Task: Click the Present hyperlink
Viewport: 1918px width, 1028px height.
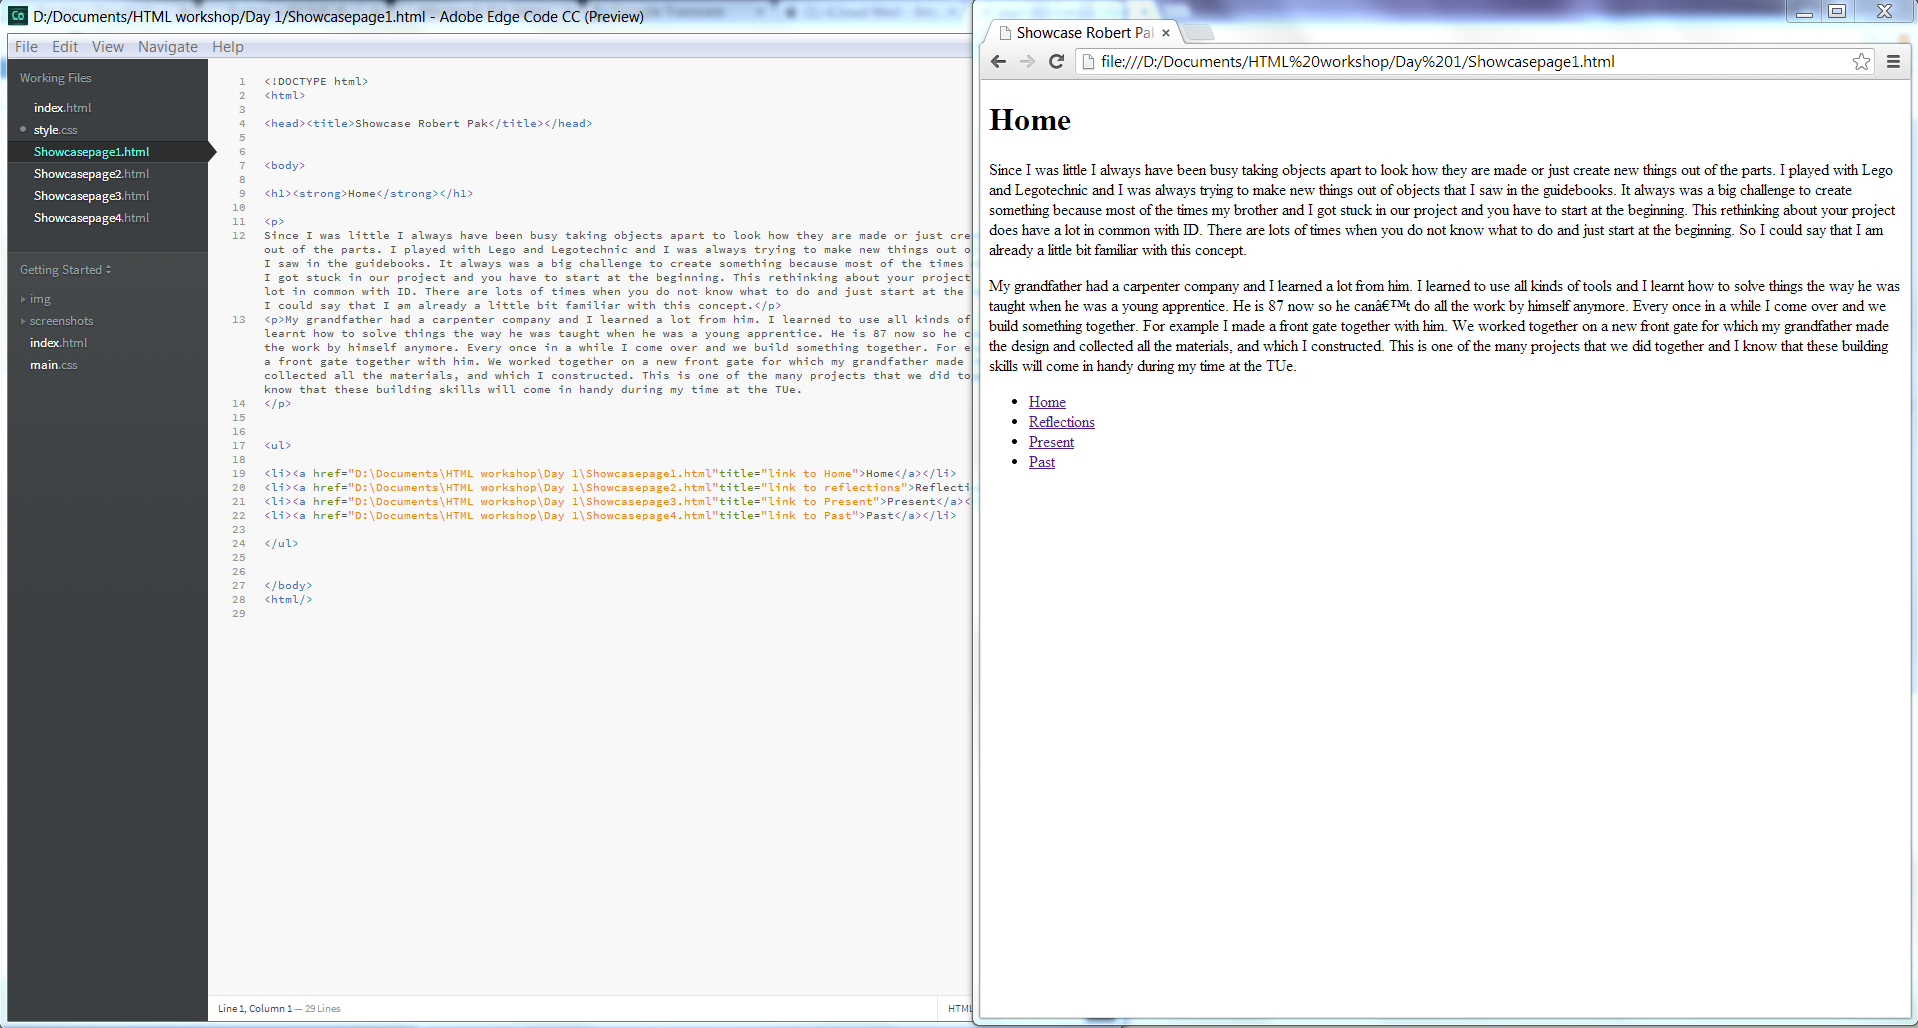Action: [1051, 442]
